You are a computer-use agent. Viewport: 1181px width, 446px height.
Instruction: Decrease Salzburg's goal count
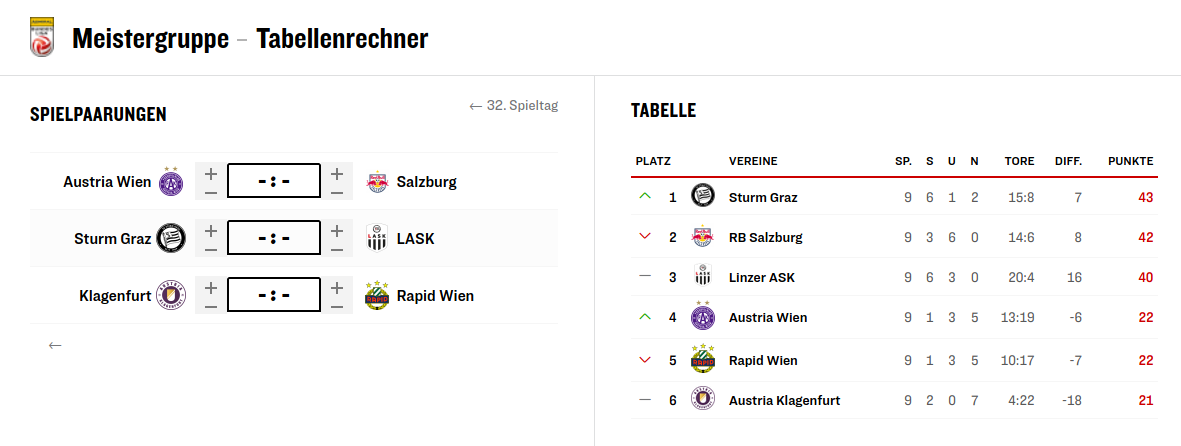[x=337, y=192]
